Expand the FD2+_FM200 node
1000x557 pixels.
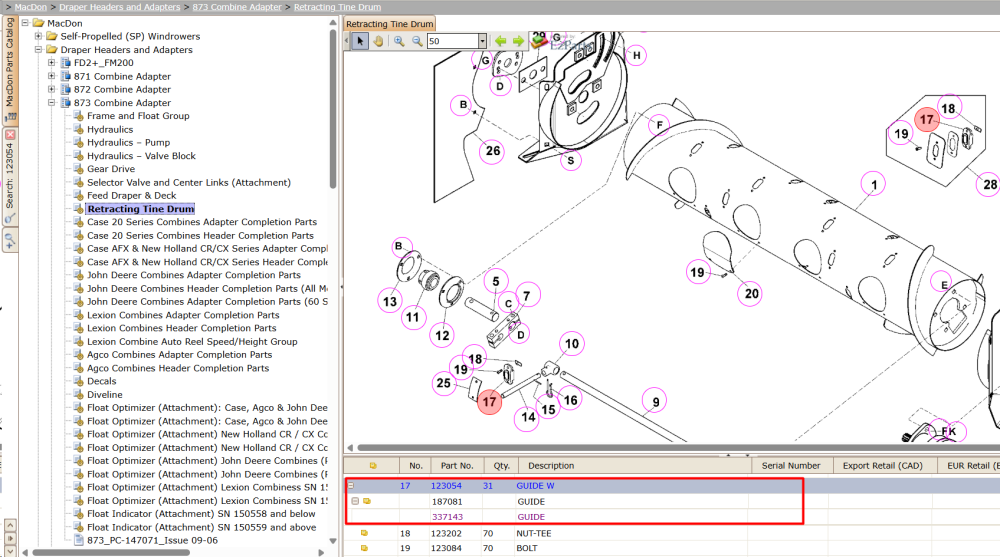pyautogui.click(x=52, y=63)
